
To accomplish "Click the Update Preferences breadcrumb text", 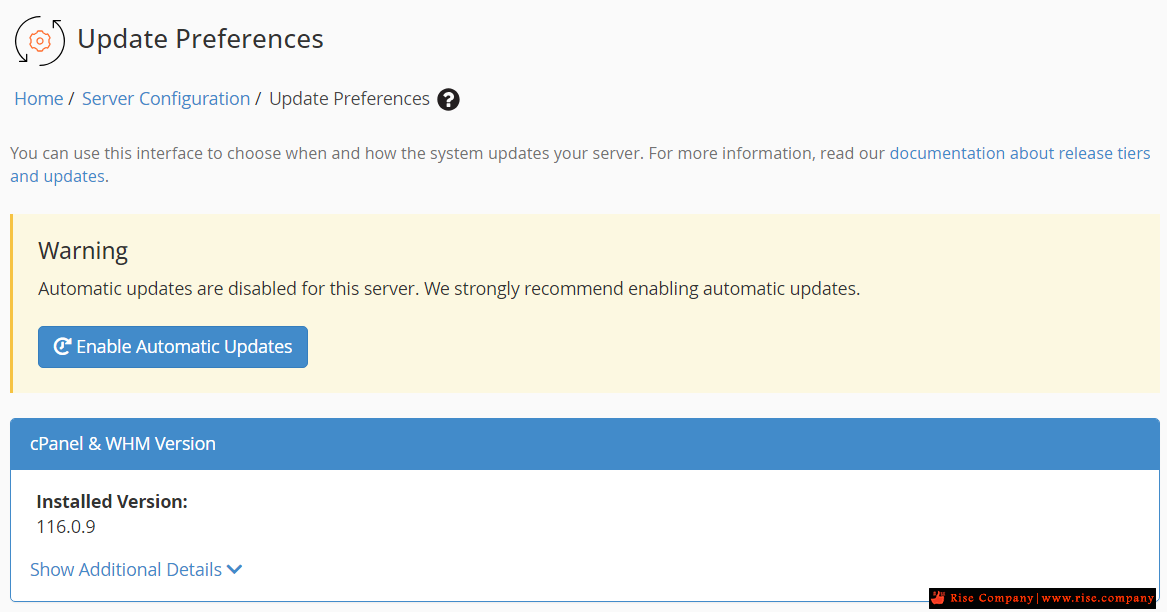I will [x=349, y=99].
